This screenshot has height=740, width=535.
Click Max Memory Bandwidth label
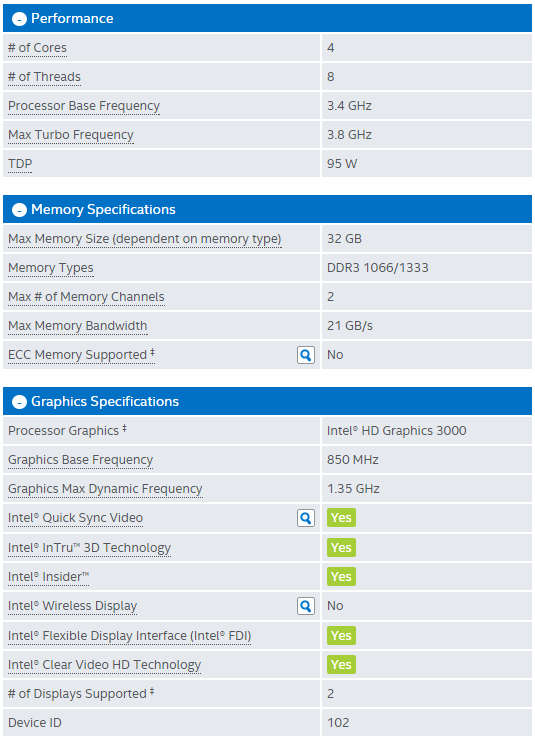[x=78, y=326]
